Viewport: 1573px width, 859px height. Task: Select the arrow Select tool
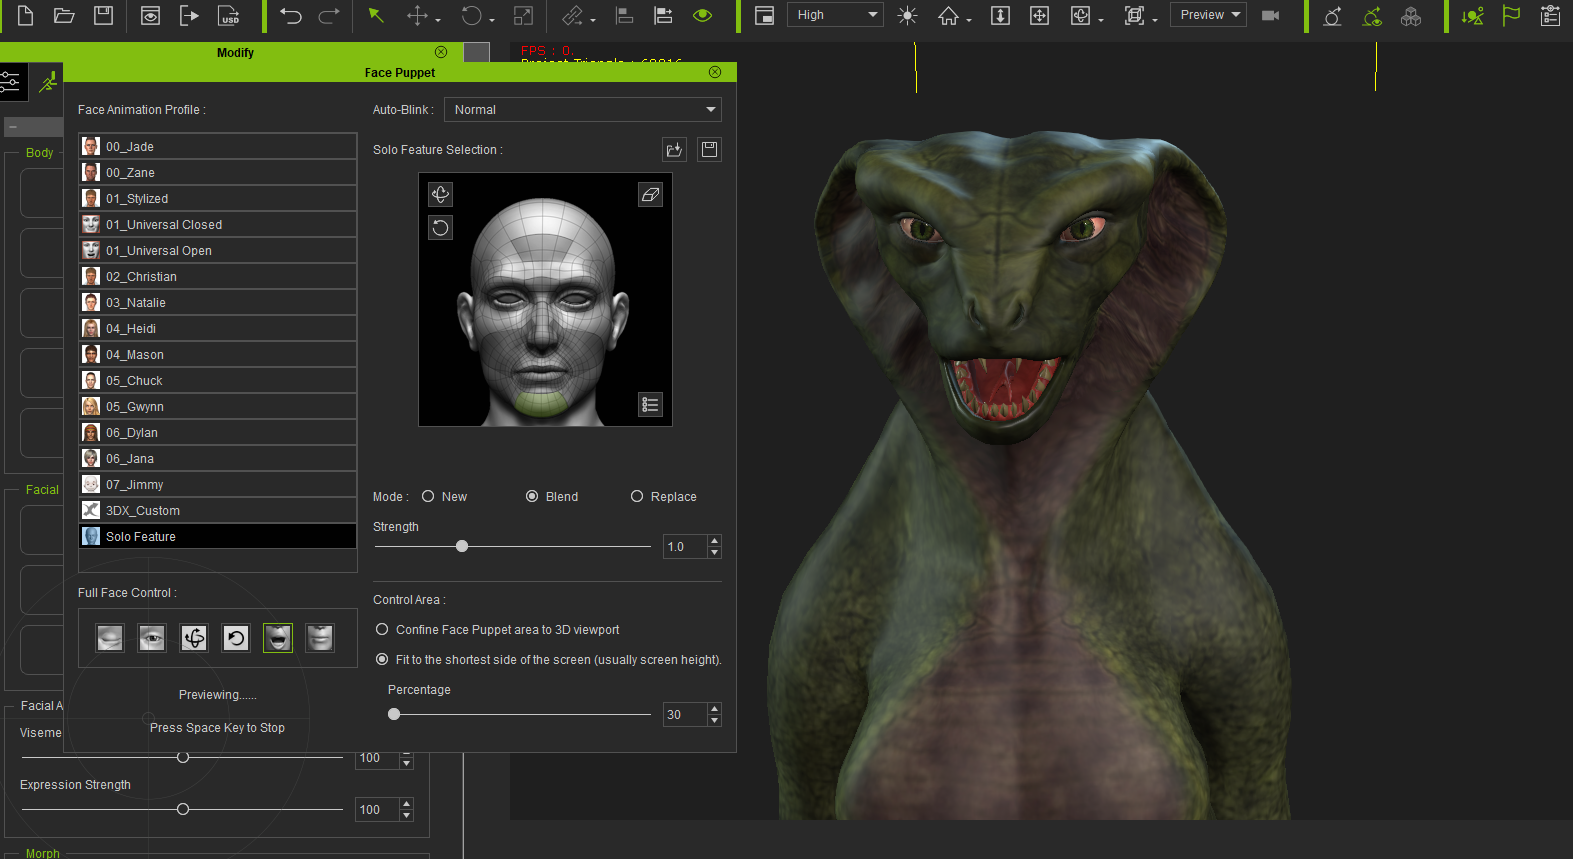tap(376, 15)
